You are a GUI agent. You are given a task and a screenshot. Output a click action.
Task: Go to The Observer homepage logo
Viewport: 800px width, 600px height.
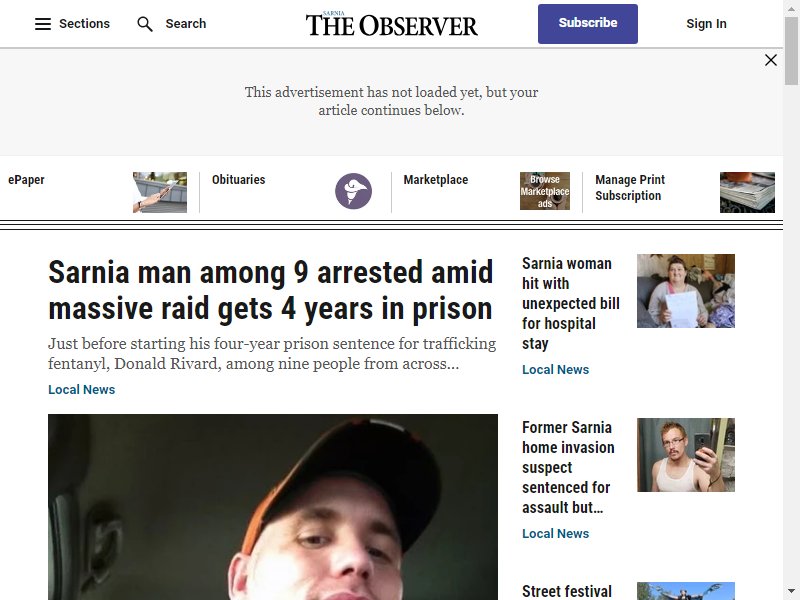click(391, 24)
